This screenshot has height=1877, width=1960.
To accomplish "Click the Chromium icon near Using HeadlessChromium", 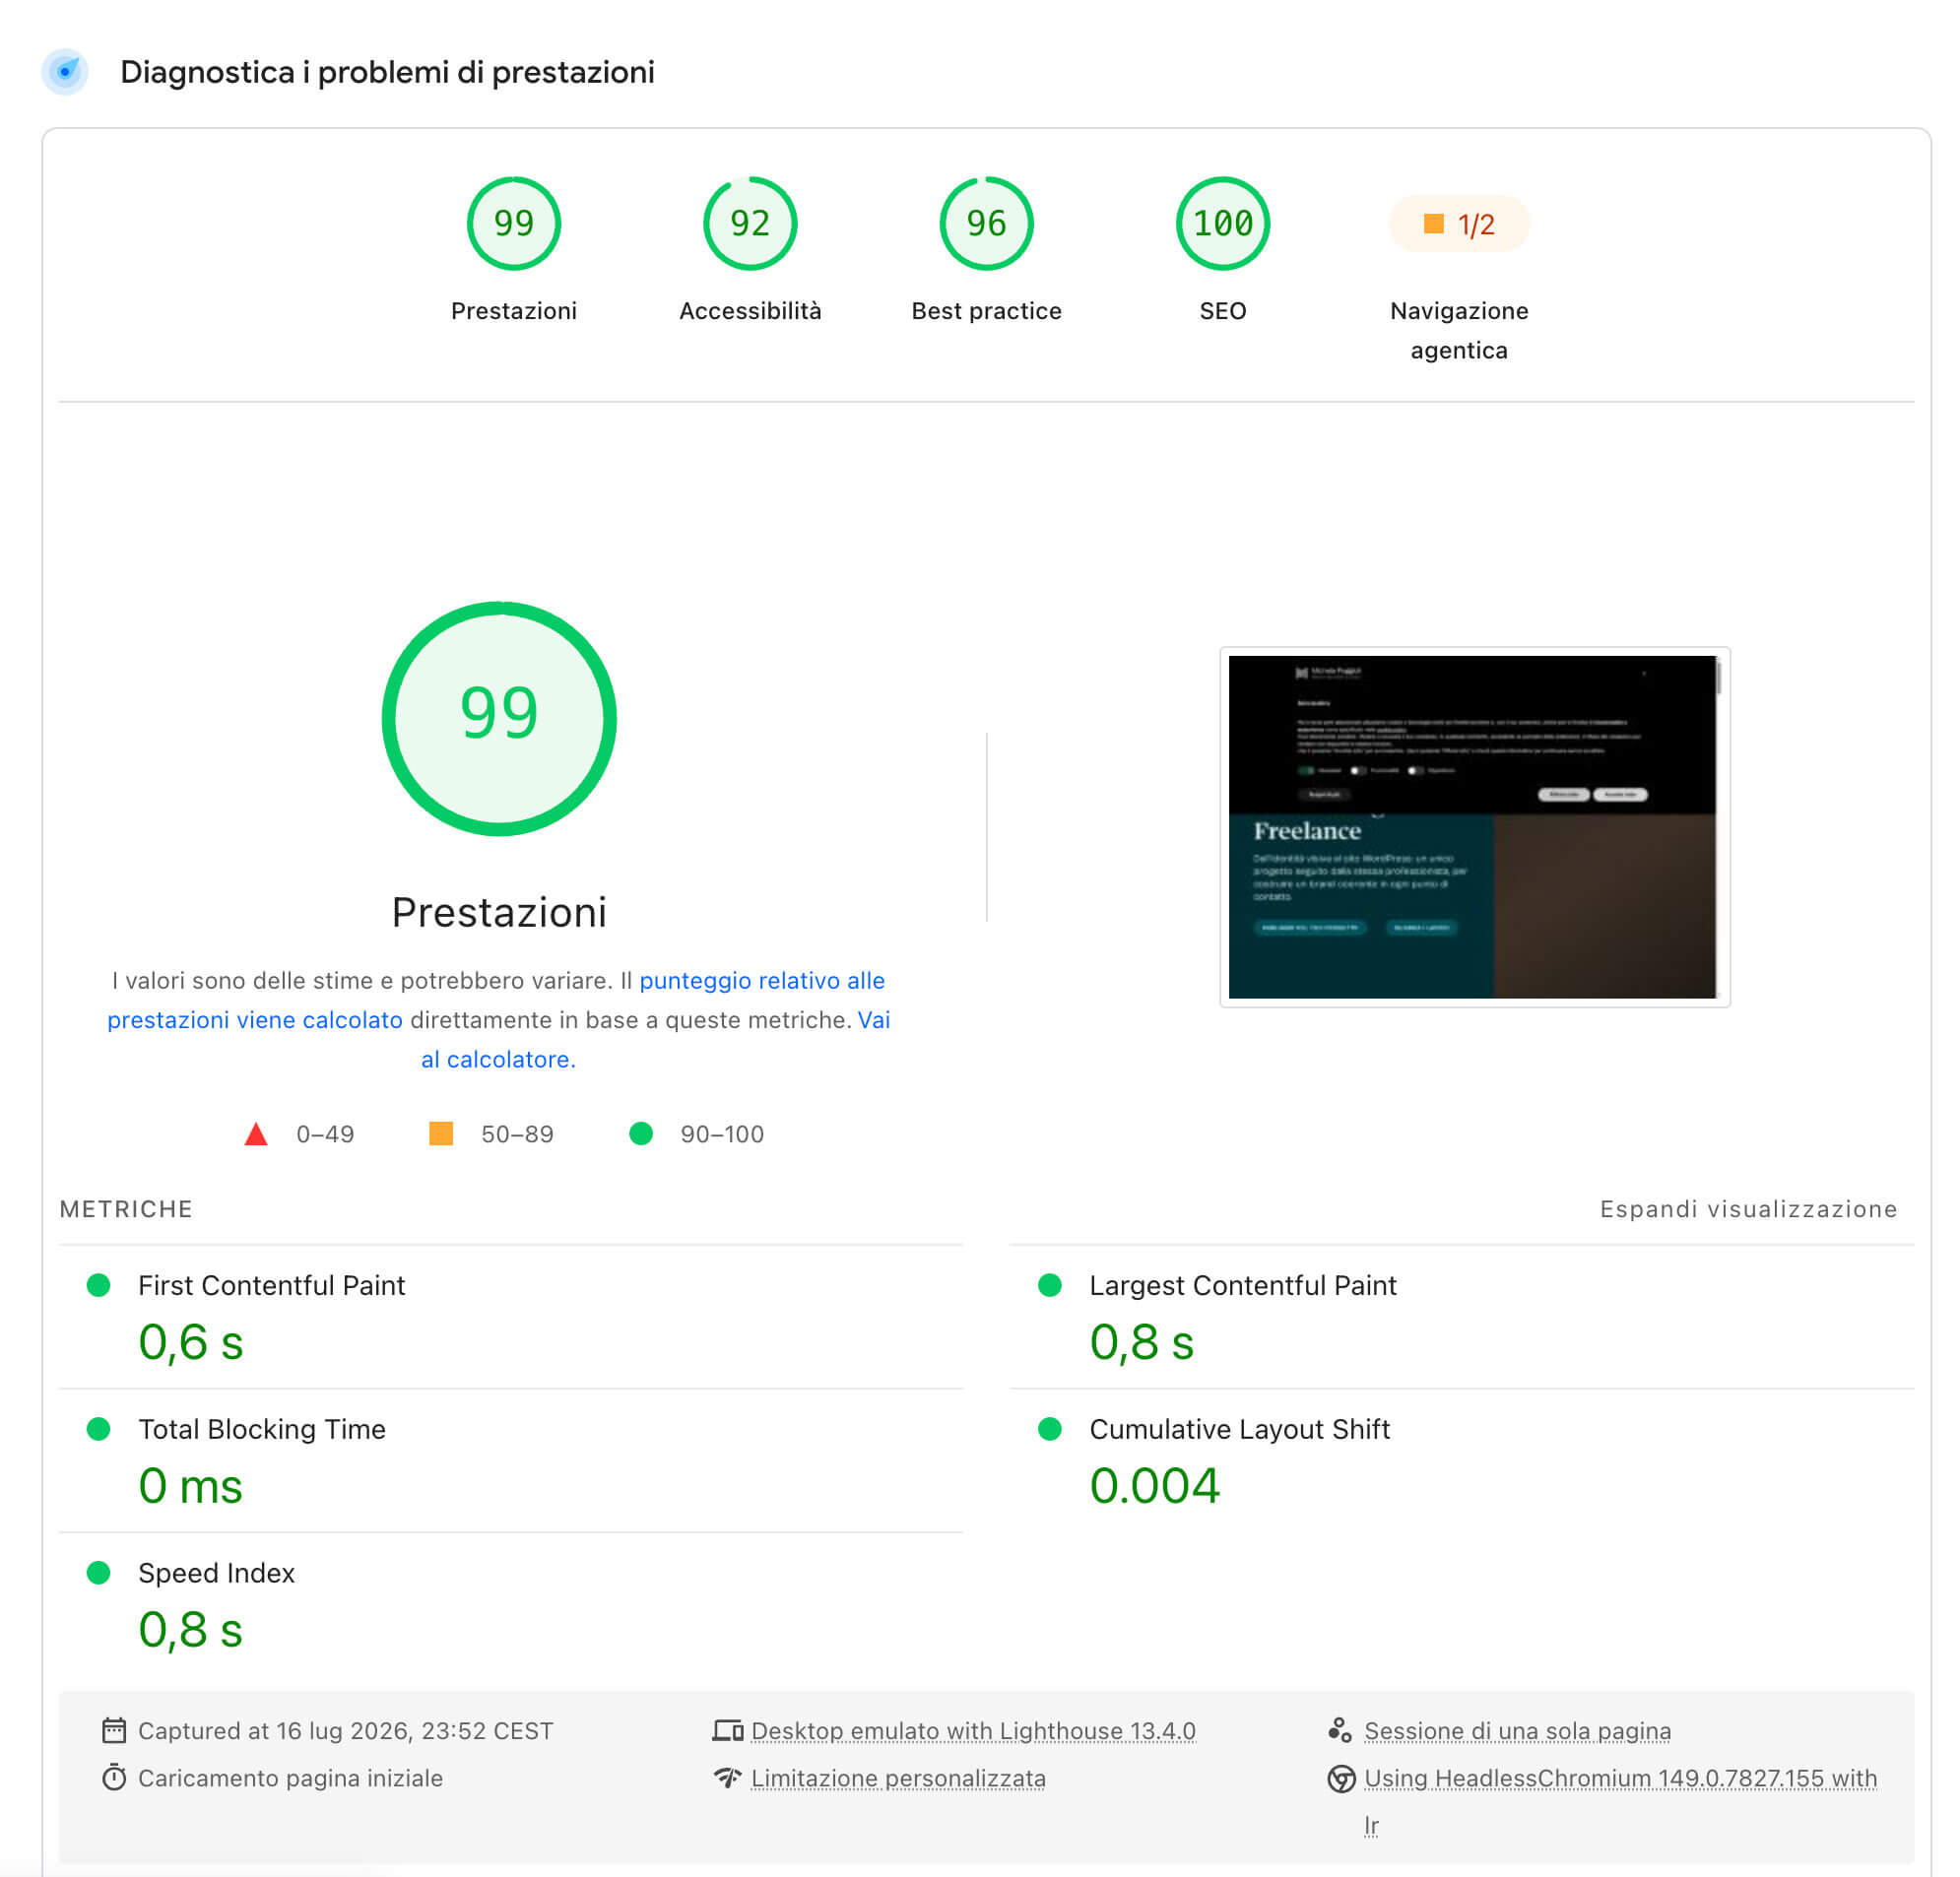I will point(1341,1778).
